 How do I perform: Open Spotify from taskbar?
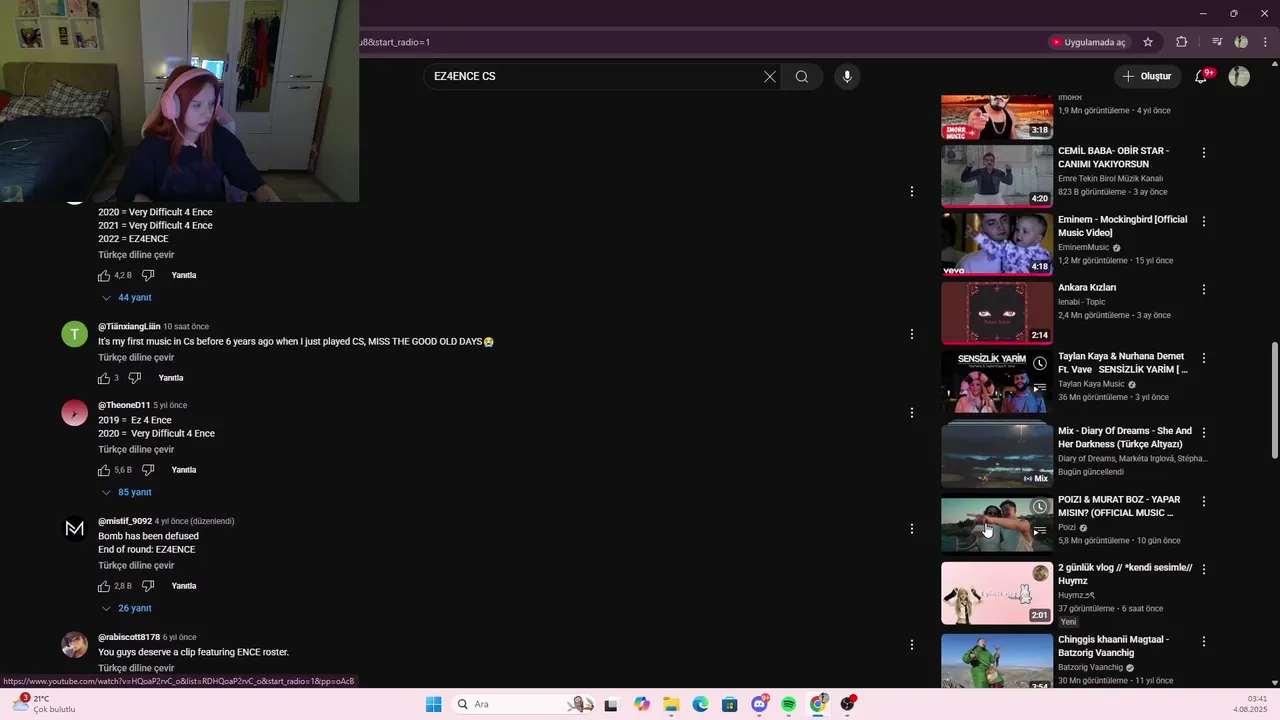coord(788,704)
